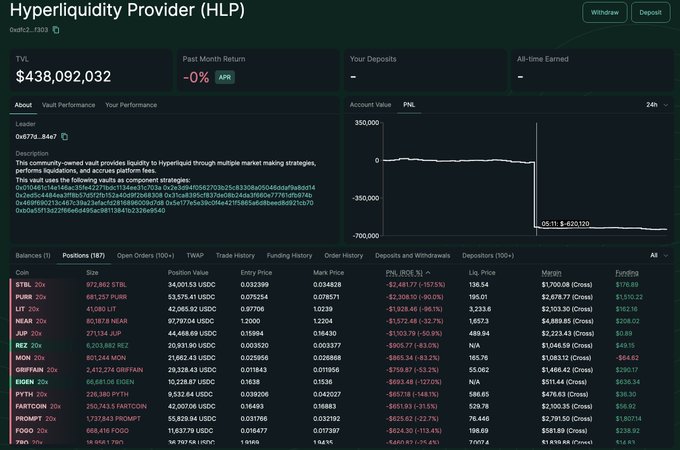Click the LIT coin name

(20, 309)
